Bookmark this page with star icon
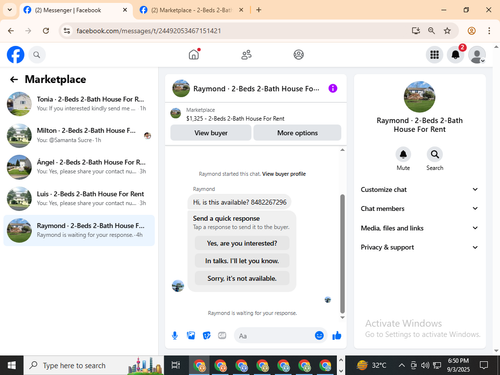500x375 pixels. pyautogui.click(x=447, y=31)
